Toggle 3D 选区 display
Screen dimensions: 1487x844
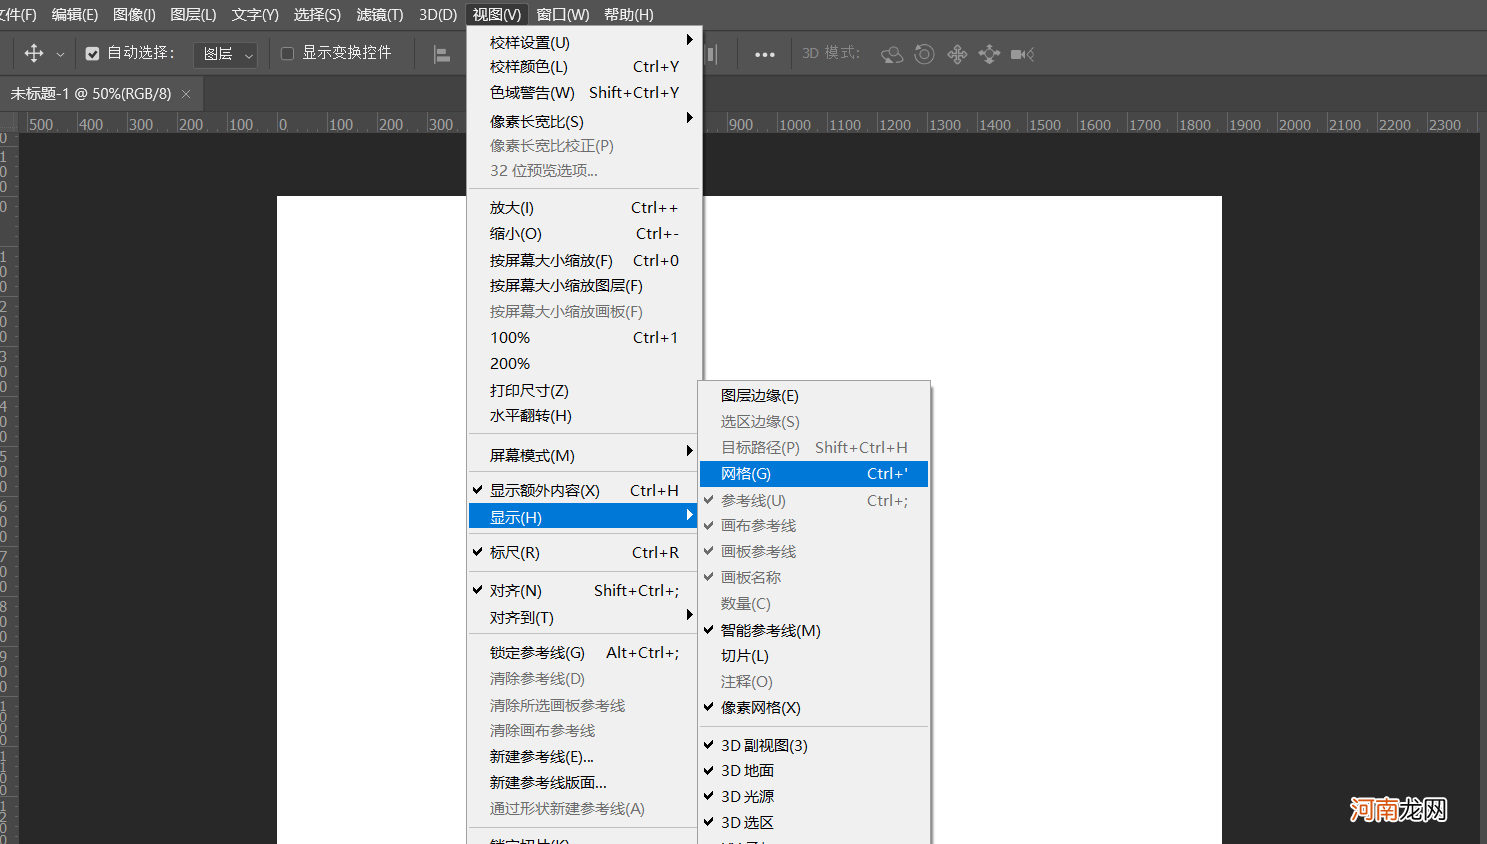(814, 823)
